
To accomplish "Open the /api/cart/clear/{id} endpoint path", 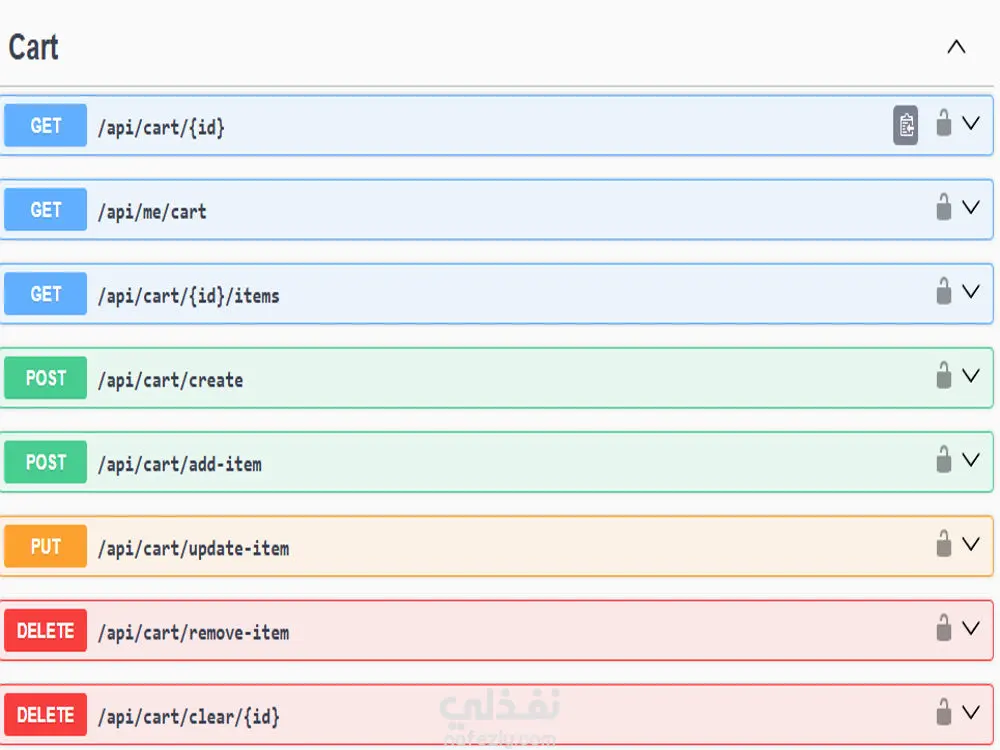I will pos(188,716).
